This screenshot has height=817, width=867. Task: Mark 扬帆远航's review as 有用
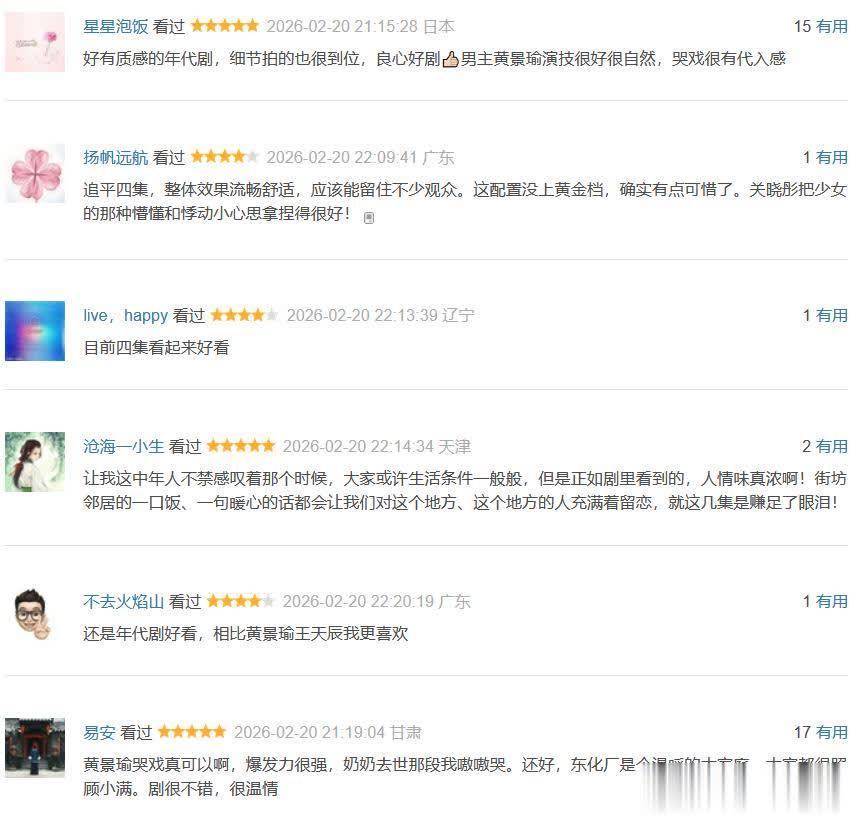pyautogui.click(x=832, y=158)
